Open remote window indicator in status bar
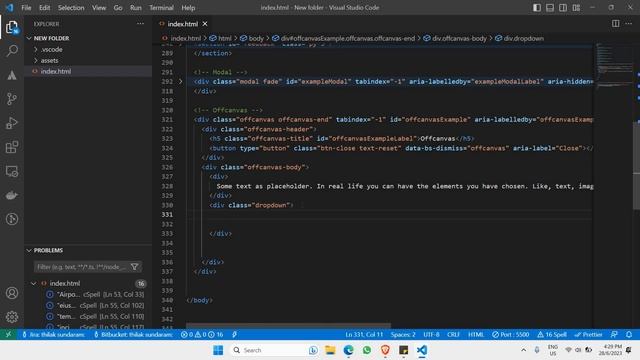640x360 pixels. coord(8,334)
